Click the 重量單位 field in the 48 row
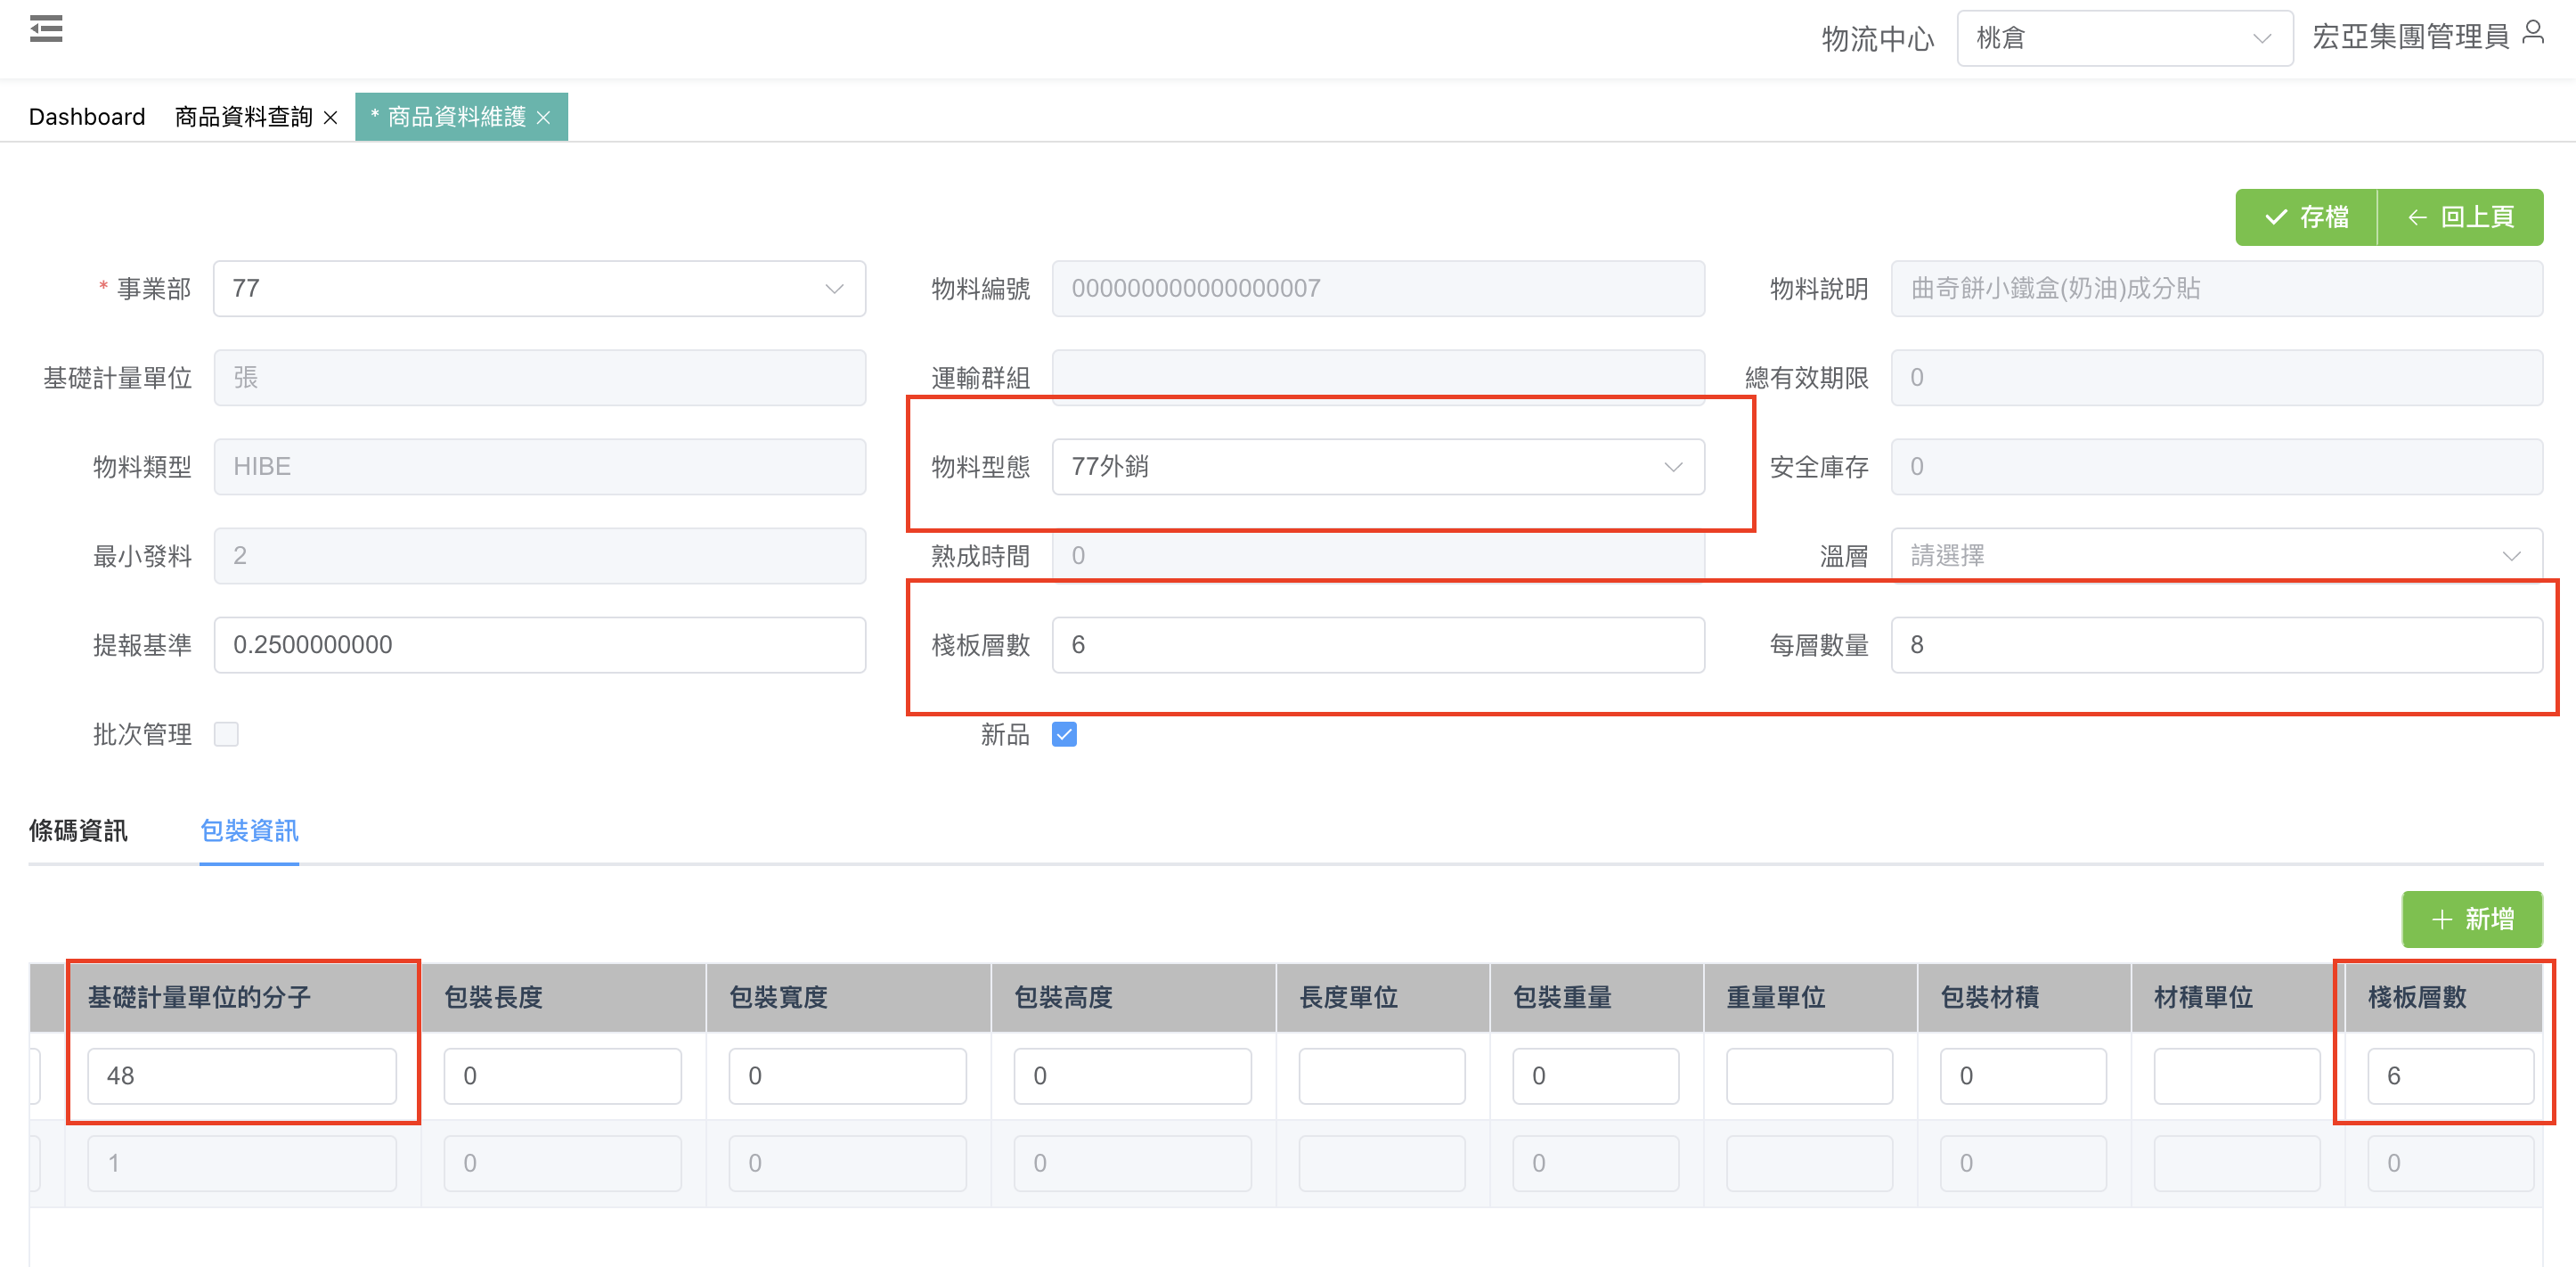 pos(1809,1076)
